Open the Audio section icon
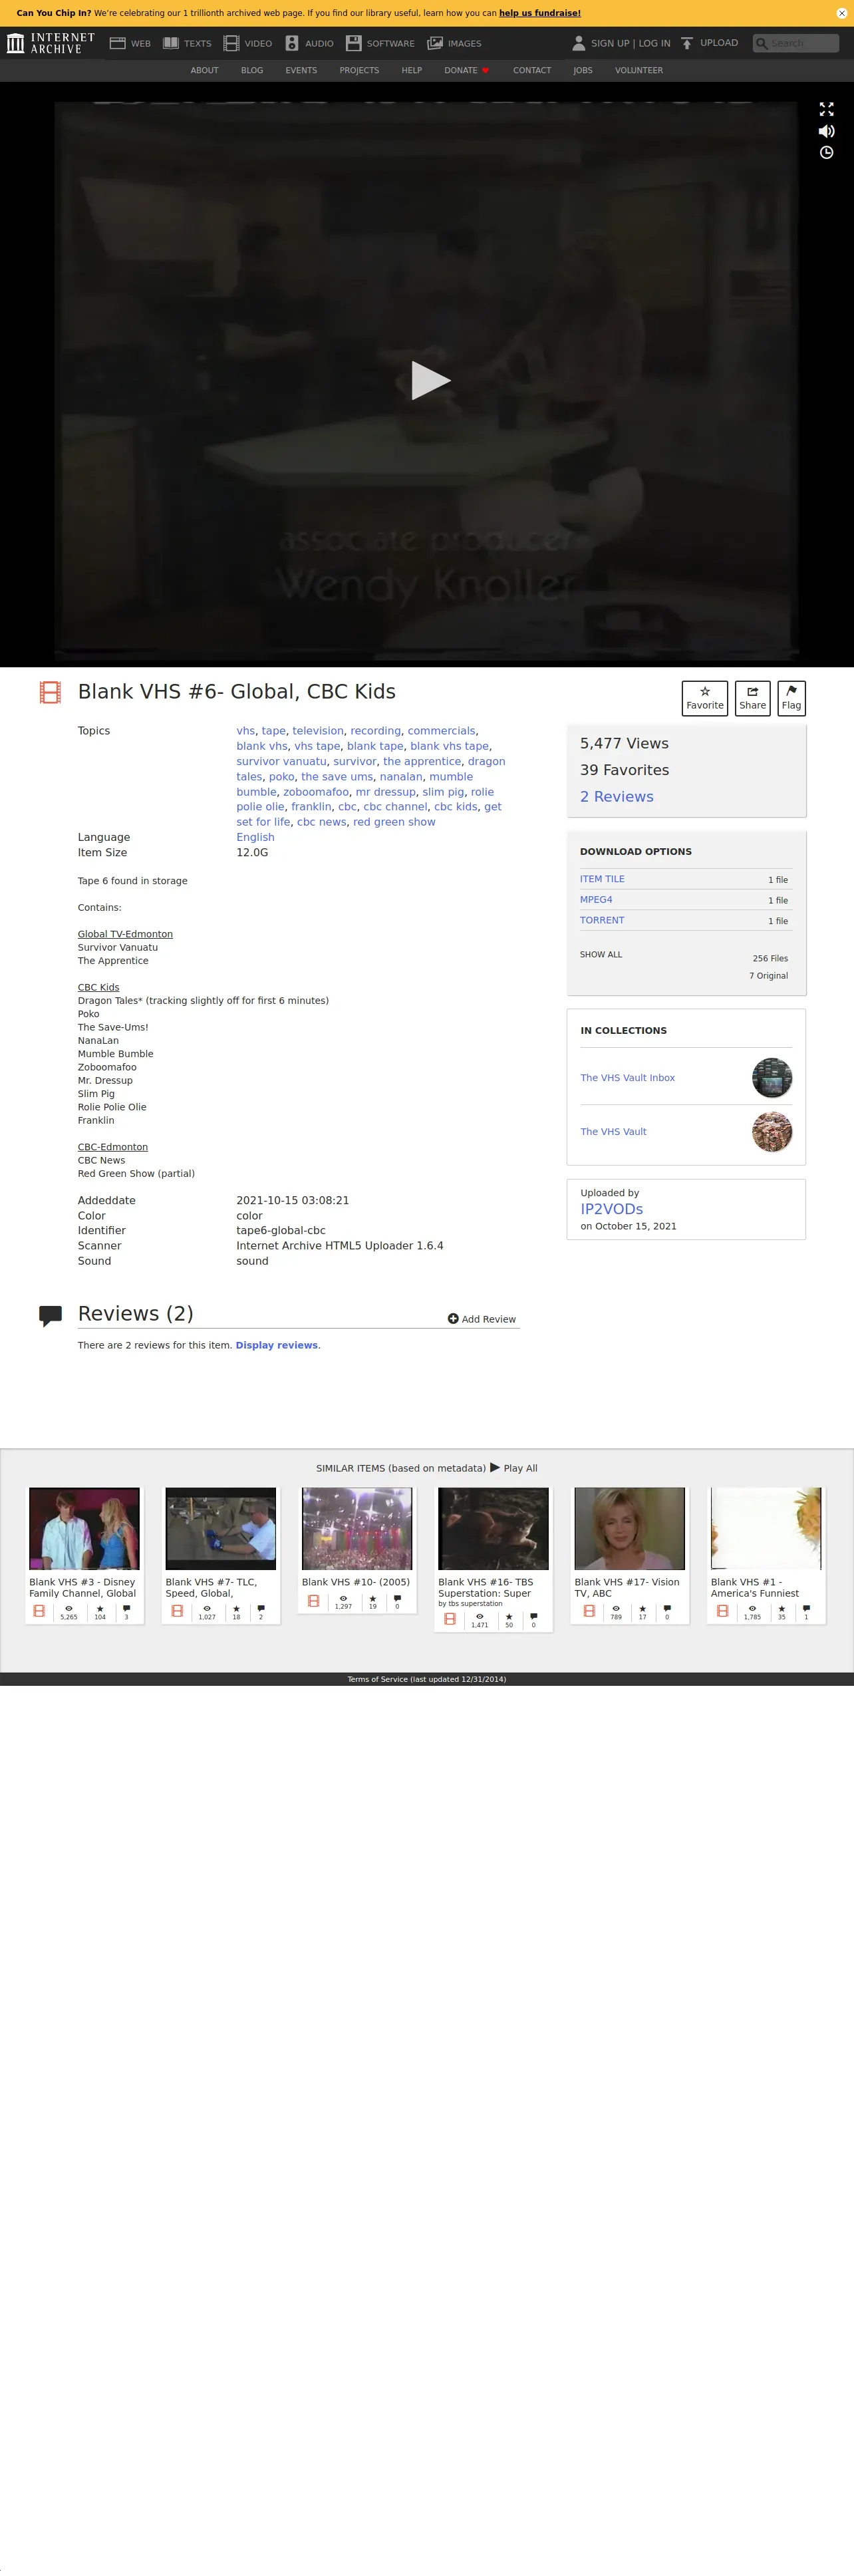The height and width of the screenshot is (2576, 854). point(292,43)
